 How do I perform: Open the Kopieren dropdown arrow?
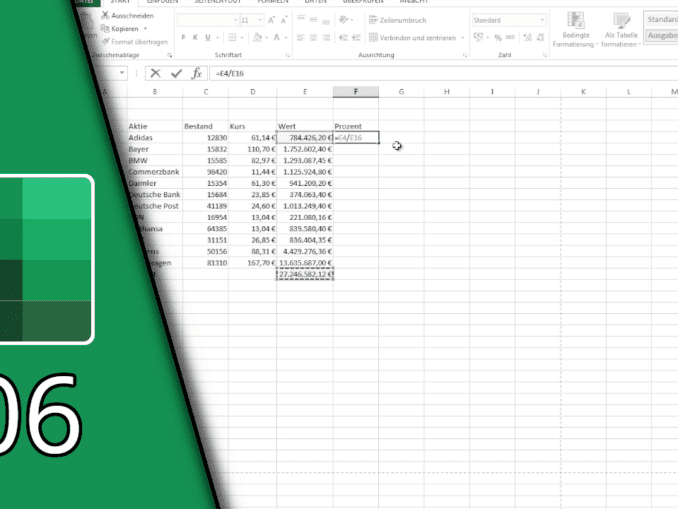click(145, 29)
